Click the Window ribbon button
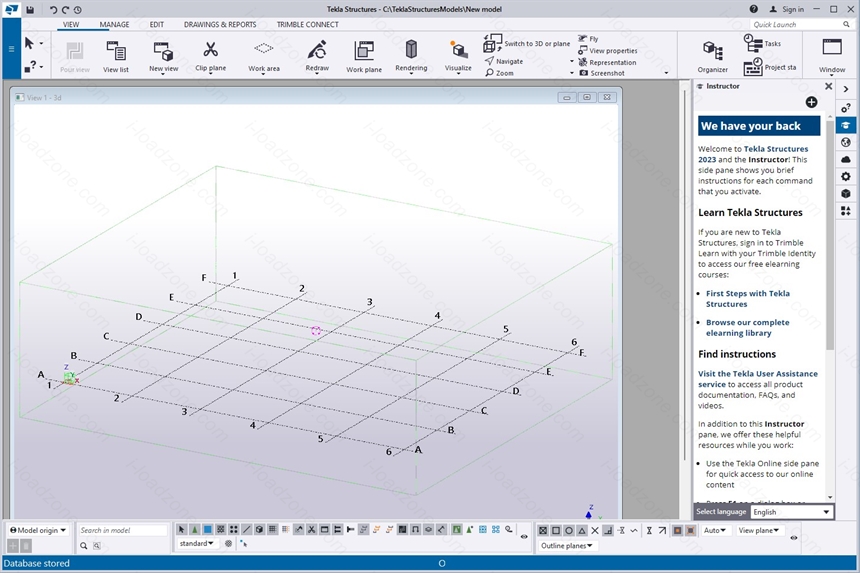This screenshot has height=573, width=860. click(x=831, y=55)
